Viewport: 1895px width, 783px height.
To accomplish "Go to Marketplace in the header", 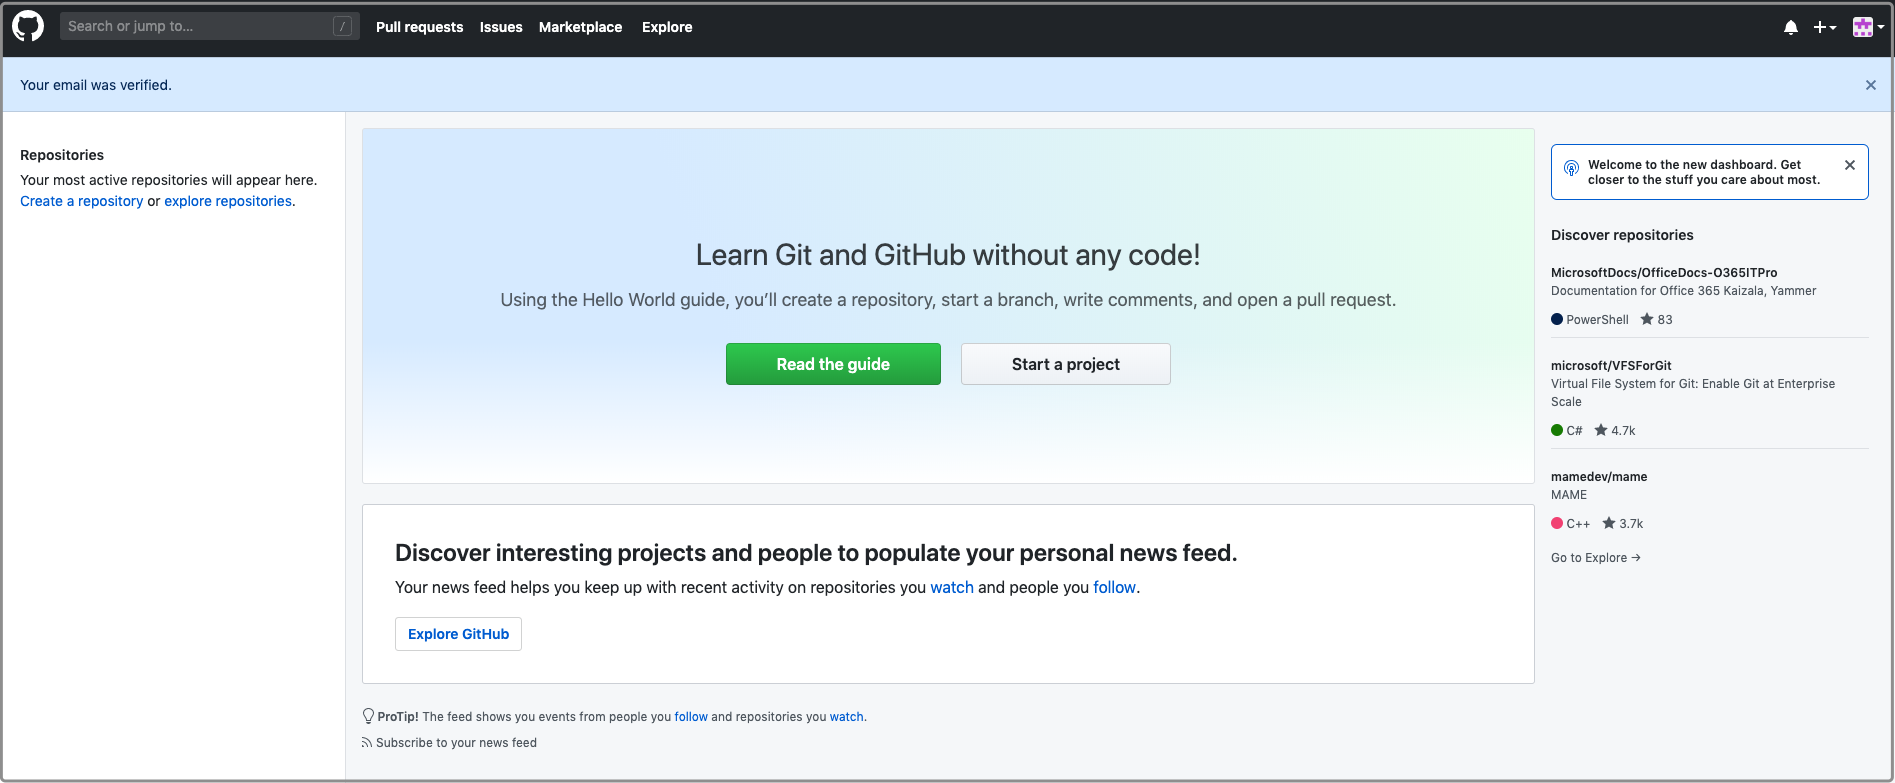I will coord(580,27).
